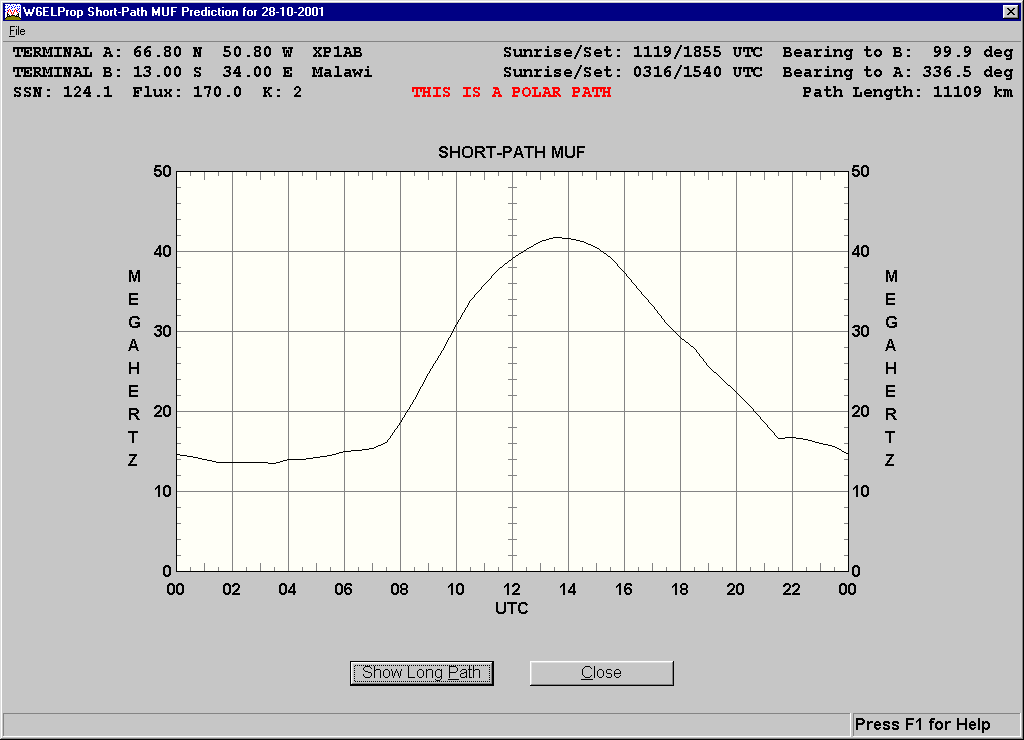The width and height of the screenshot is (1024, 740).
Task: Click the Show Long Path button
Action: (421, 673)
